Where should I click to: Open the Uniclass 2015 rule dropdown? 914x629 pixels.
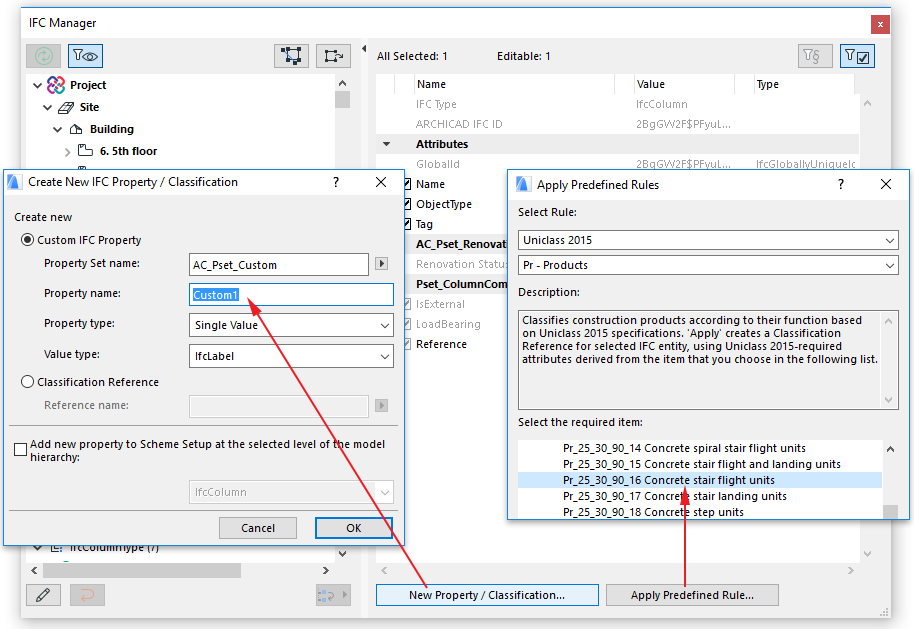pos(708,240)
